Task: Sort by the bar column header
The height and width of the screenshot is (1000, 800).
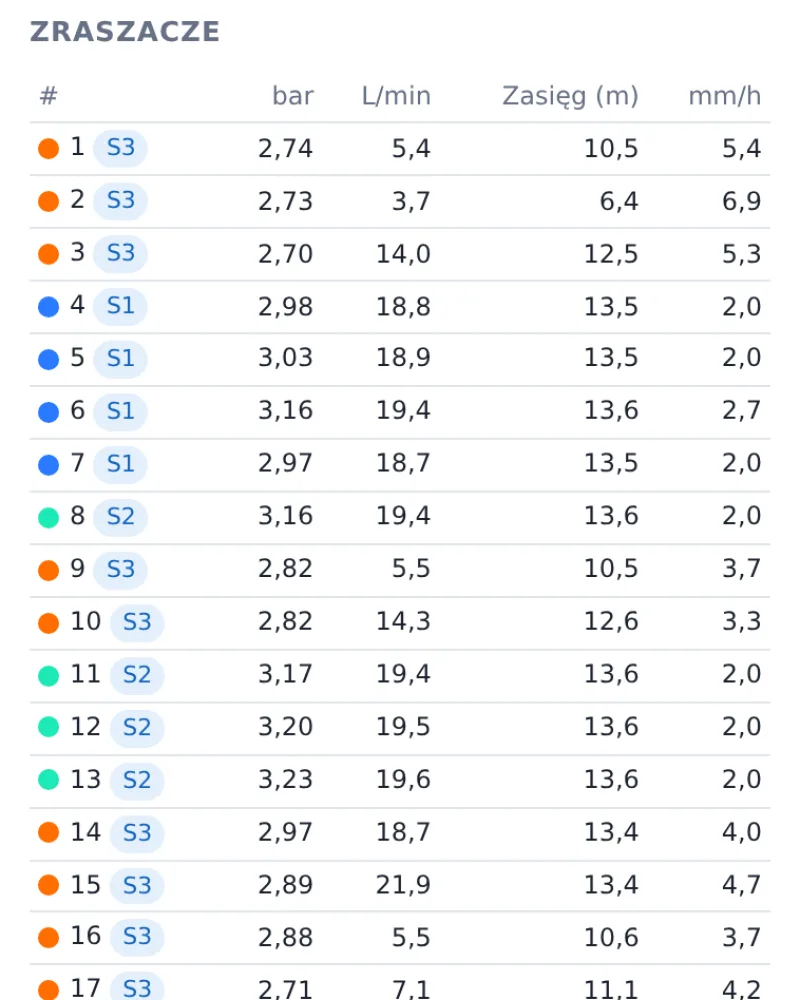Action: point(293,96)
